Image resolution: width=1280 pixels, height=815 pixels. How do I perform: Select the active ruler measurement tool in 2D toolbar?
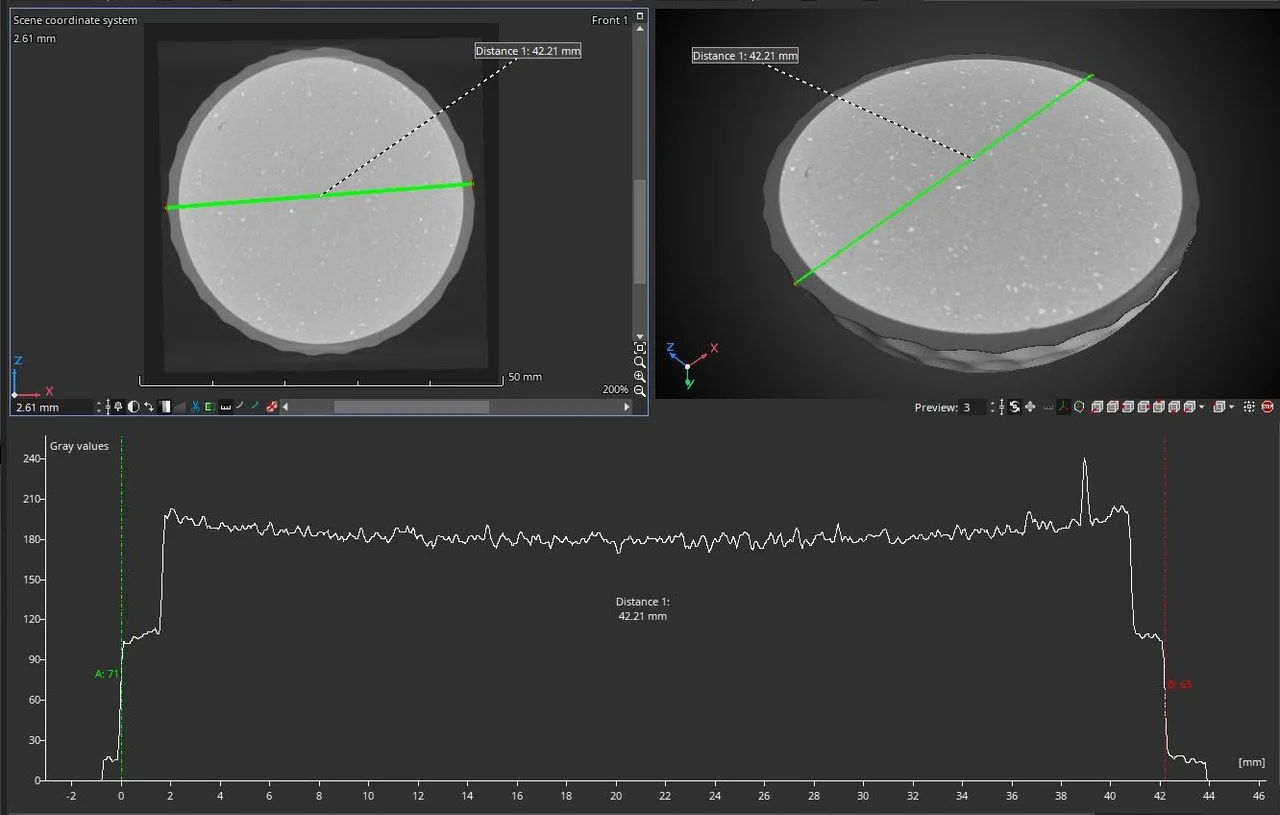[x=225, y=407]
